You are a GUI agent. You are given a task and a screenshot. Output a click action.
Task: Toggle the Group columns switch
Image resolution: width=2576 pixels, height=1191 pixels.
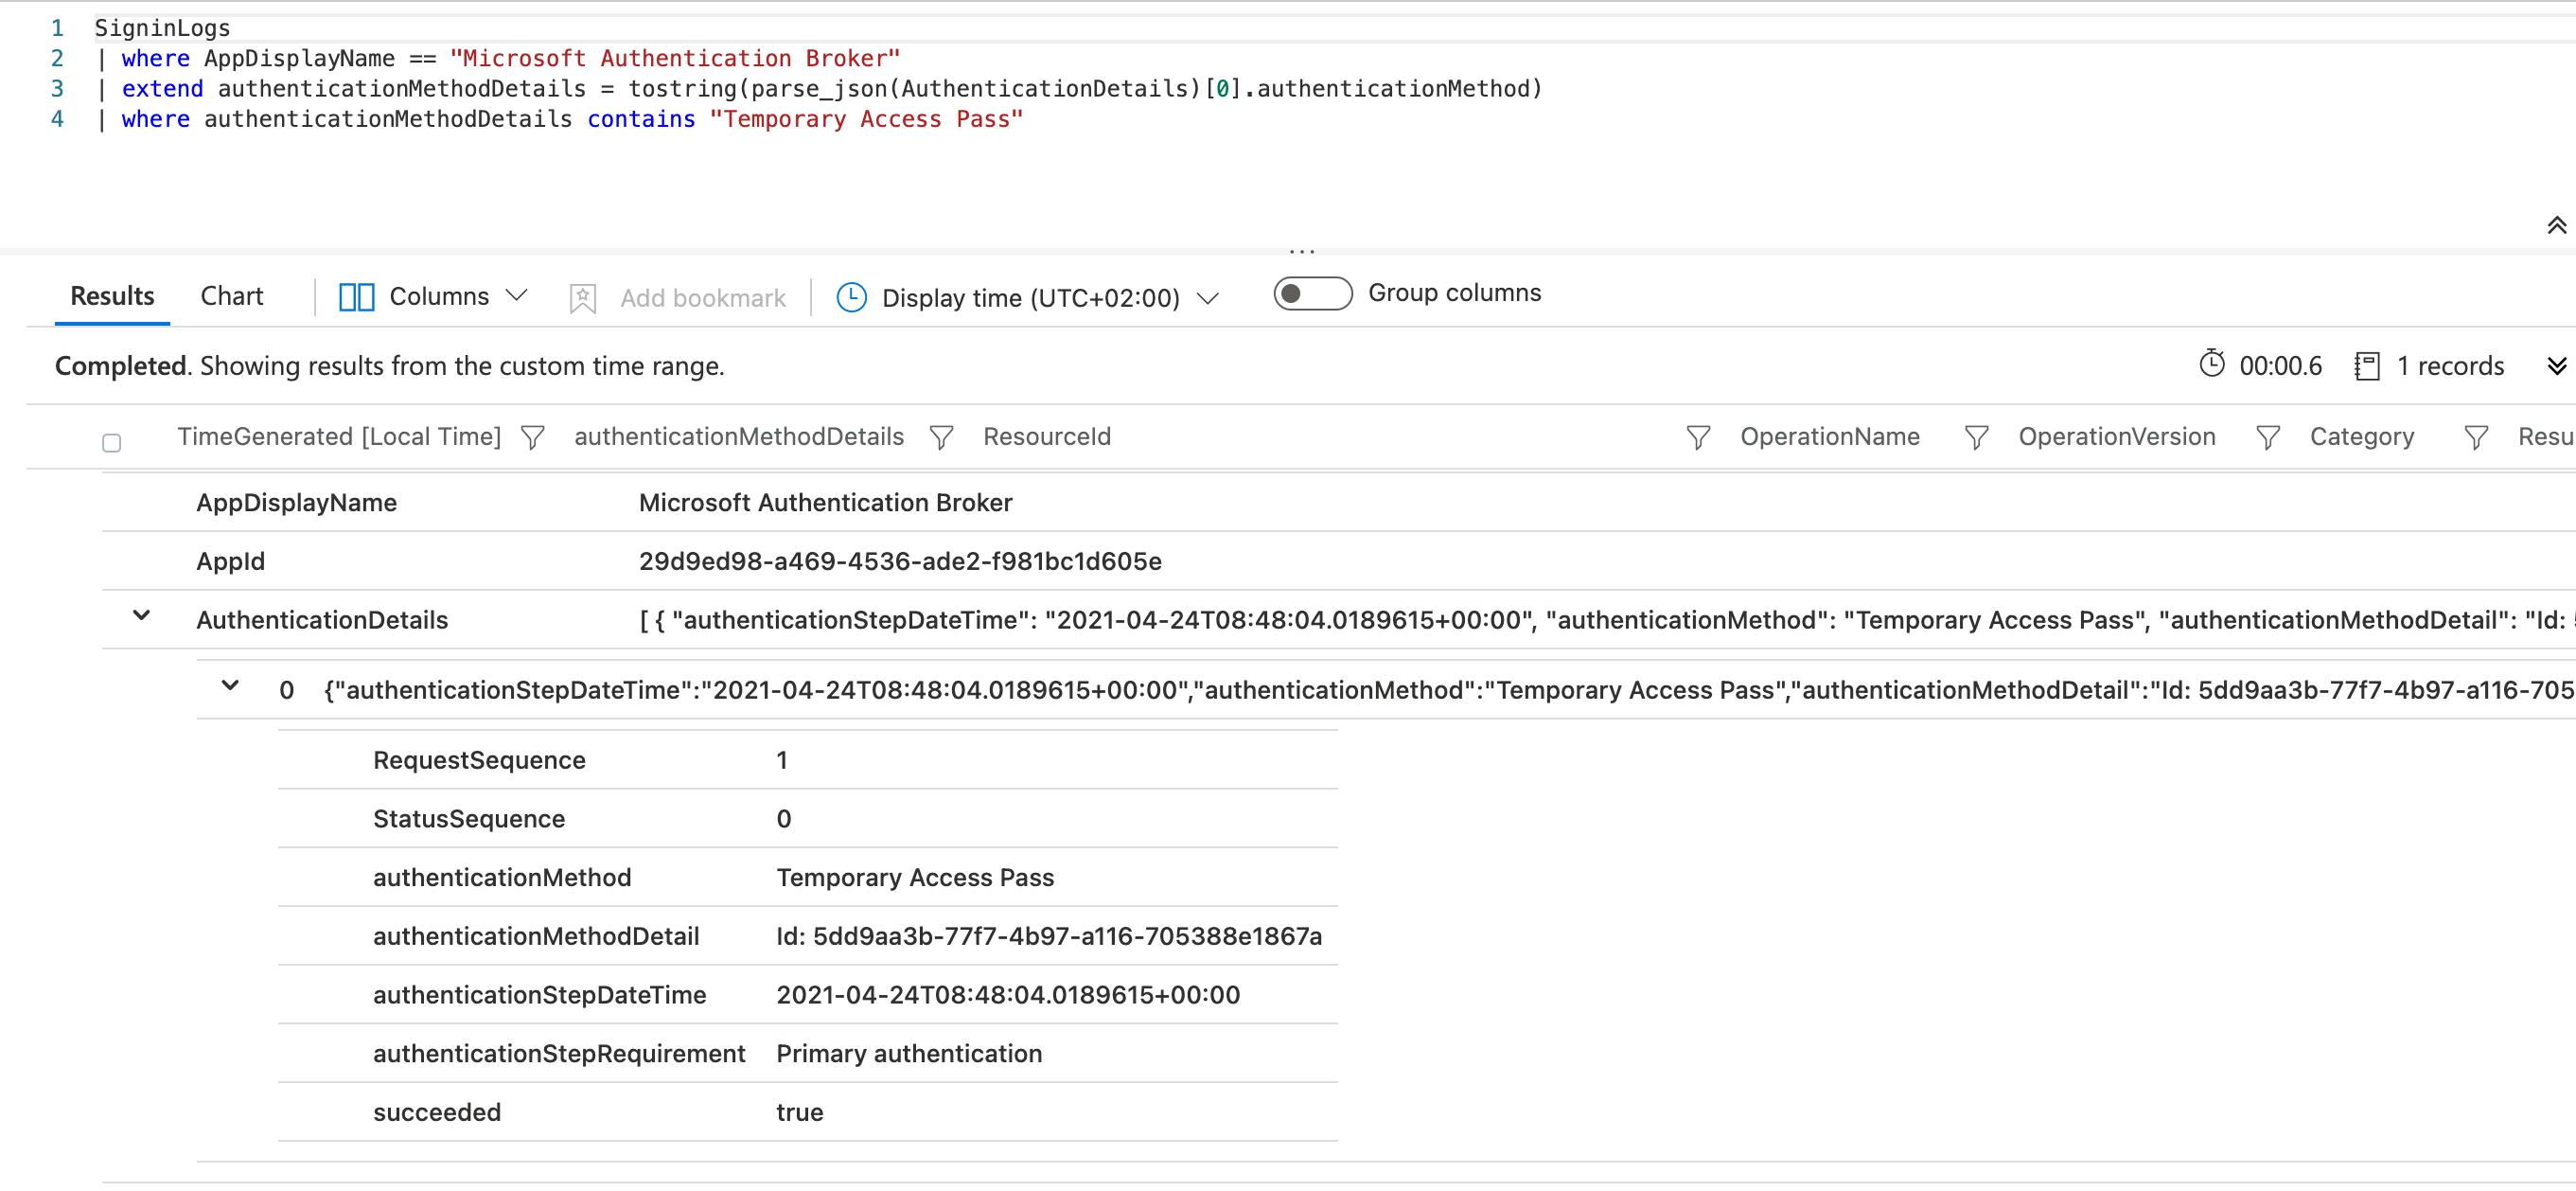pyautogui.click(x=1312, y=293)
